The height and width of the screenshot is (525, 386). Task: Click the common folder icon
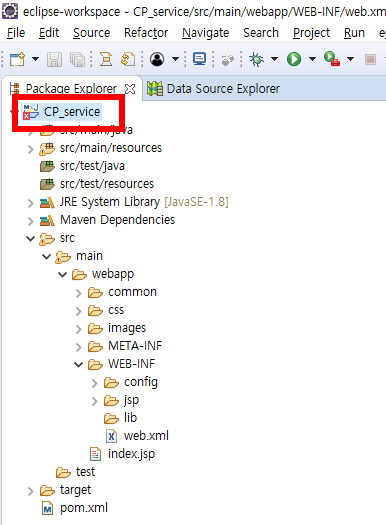(x=95, y=293)
